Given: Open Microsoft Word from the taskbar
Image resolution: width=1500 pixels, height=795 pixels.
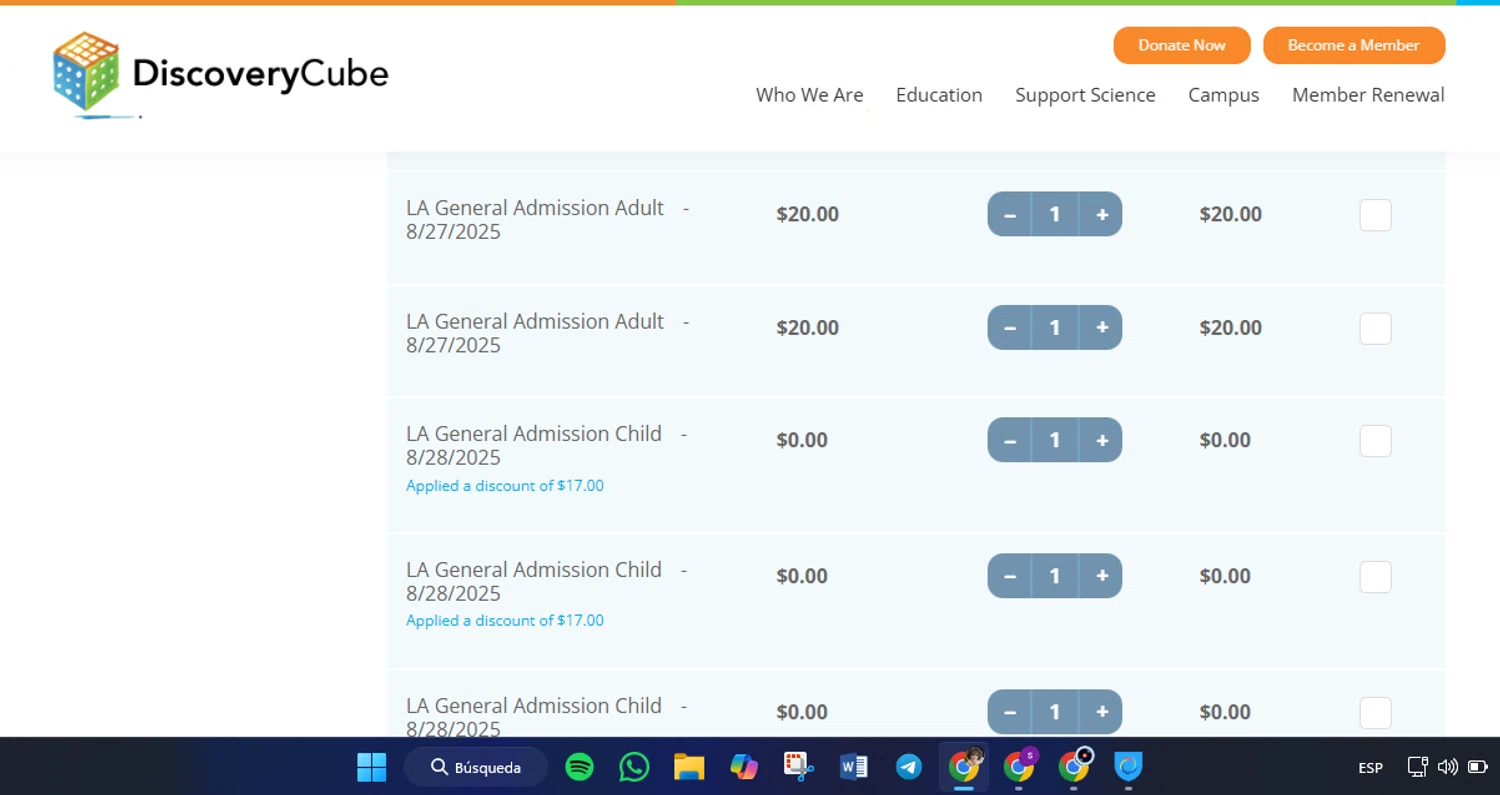Looking at the screenshot, I should pyautogui.click(x=854, y=767).
